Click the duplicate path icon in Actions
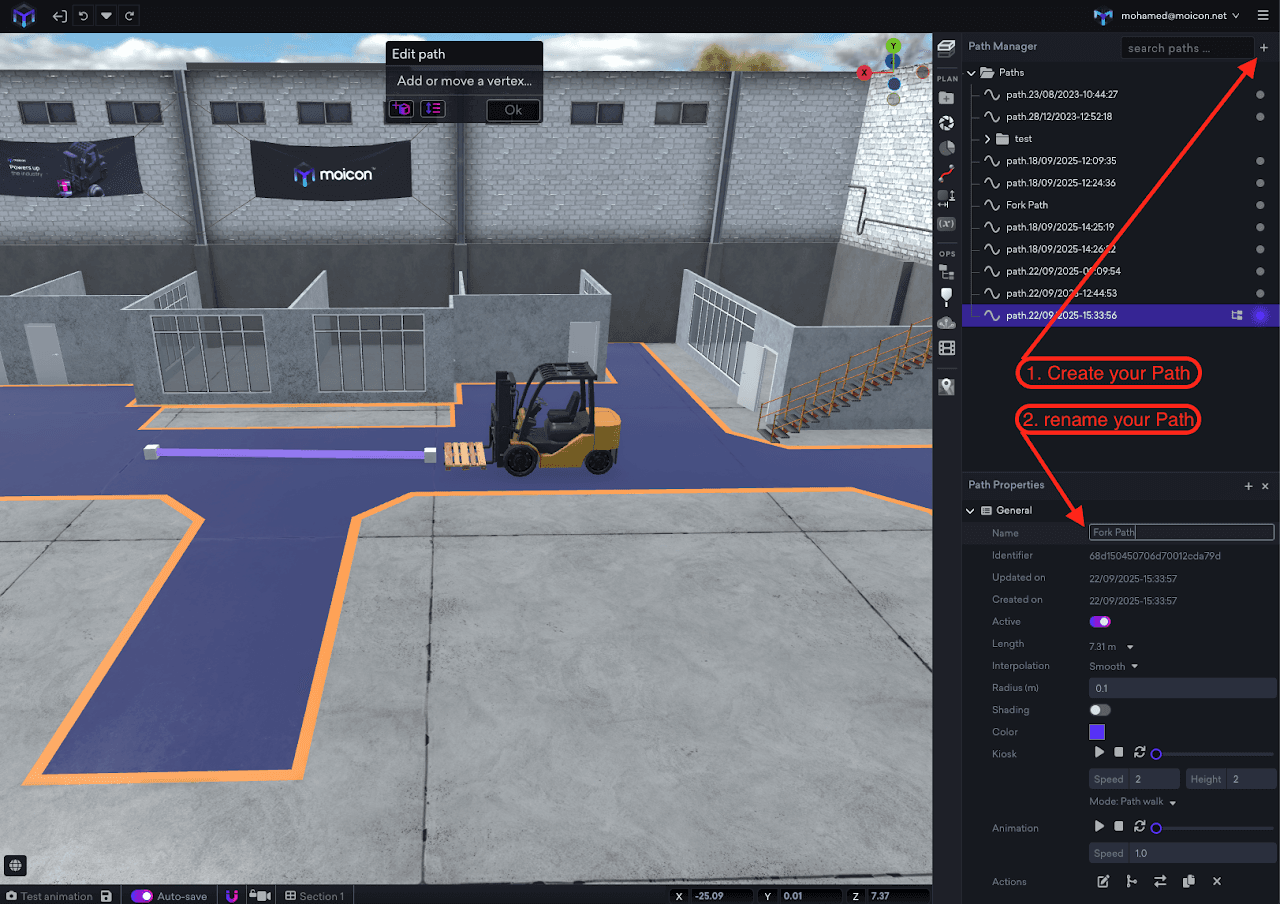1280x904 pixels. click(x=1189, y=881)
